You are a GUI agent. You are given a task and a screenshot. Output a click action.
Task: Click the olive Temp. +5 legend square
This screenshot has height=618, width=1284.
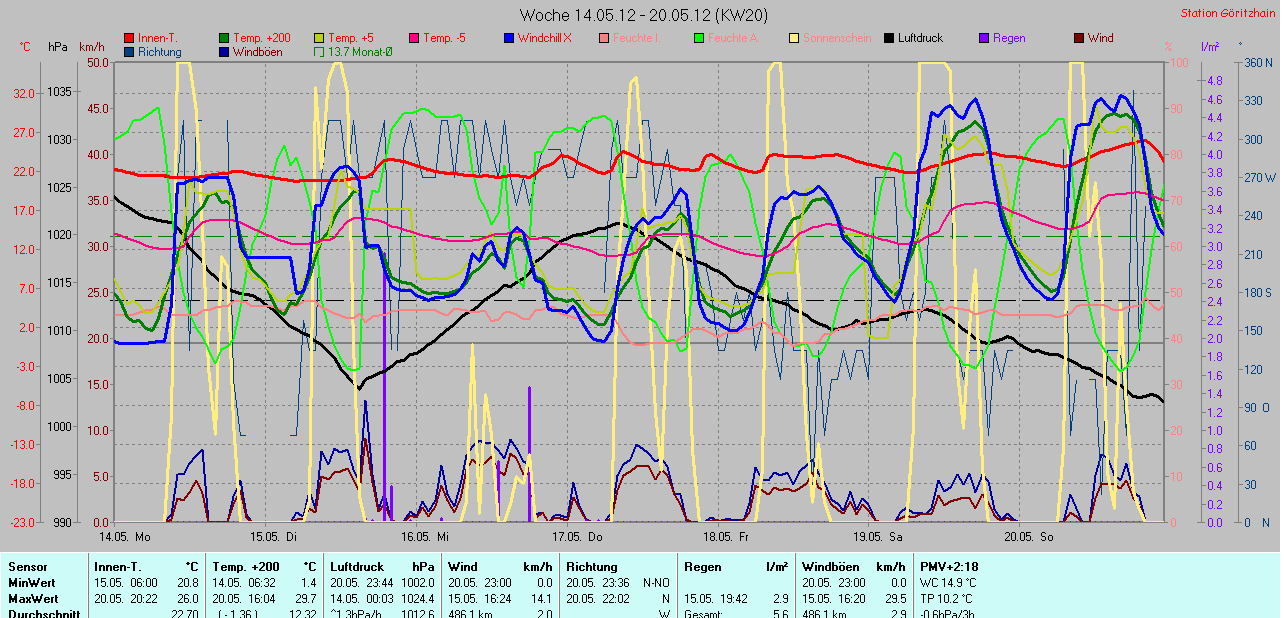point(319,38)
